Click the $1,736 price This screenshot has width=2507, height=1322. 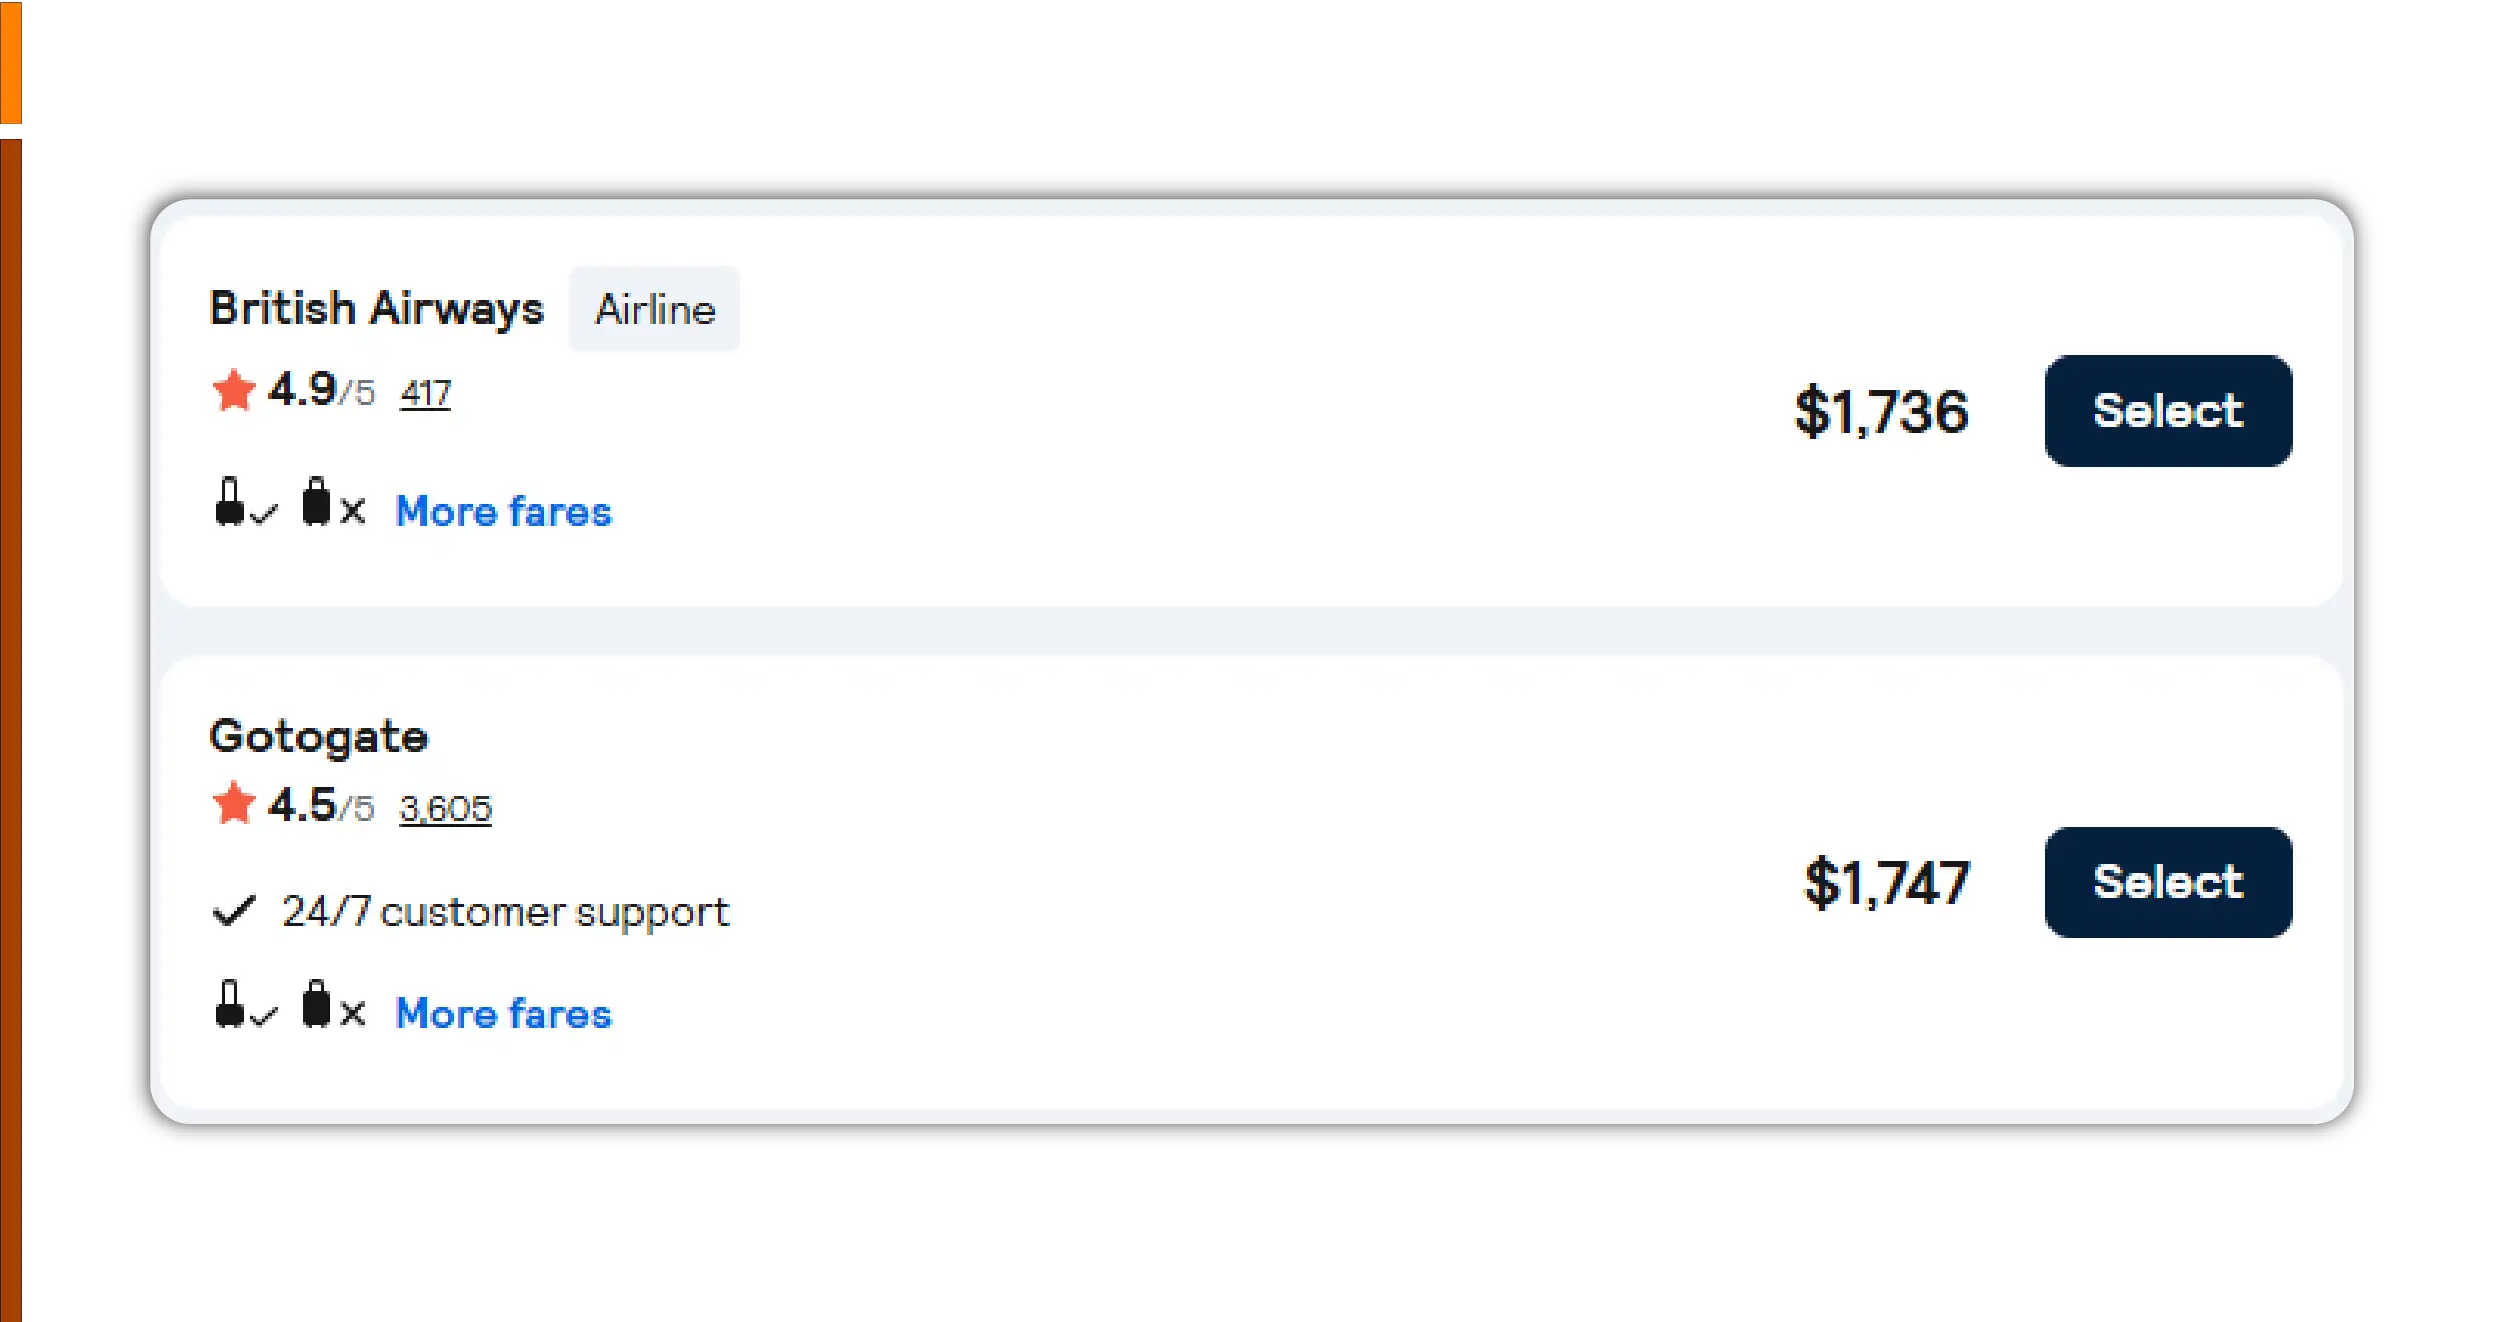[1881, 411]
